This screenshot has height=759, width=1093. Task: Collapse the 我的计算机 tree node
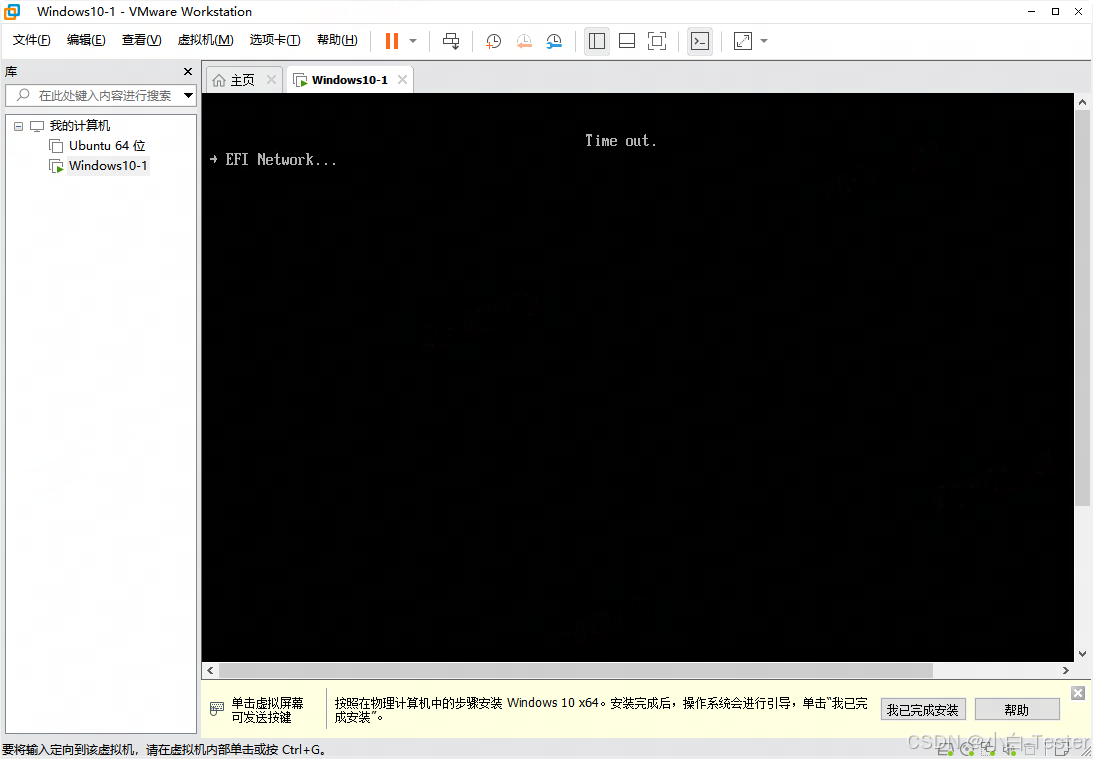point(18,126)
